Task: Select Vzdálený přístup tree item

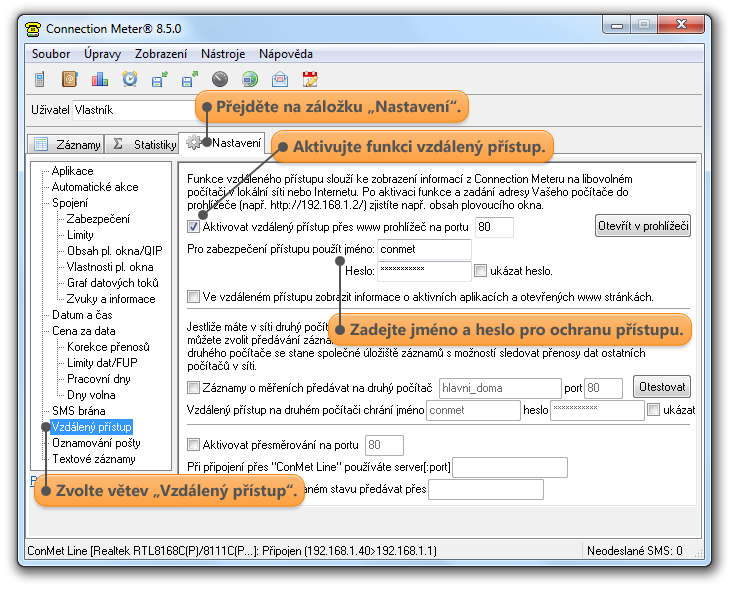Action: [x=91, y=427]
